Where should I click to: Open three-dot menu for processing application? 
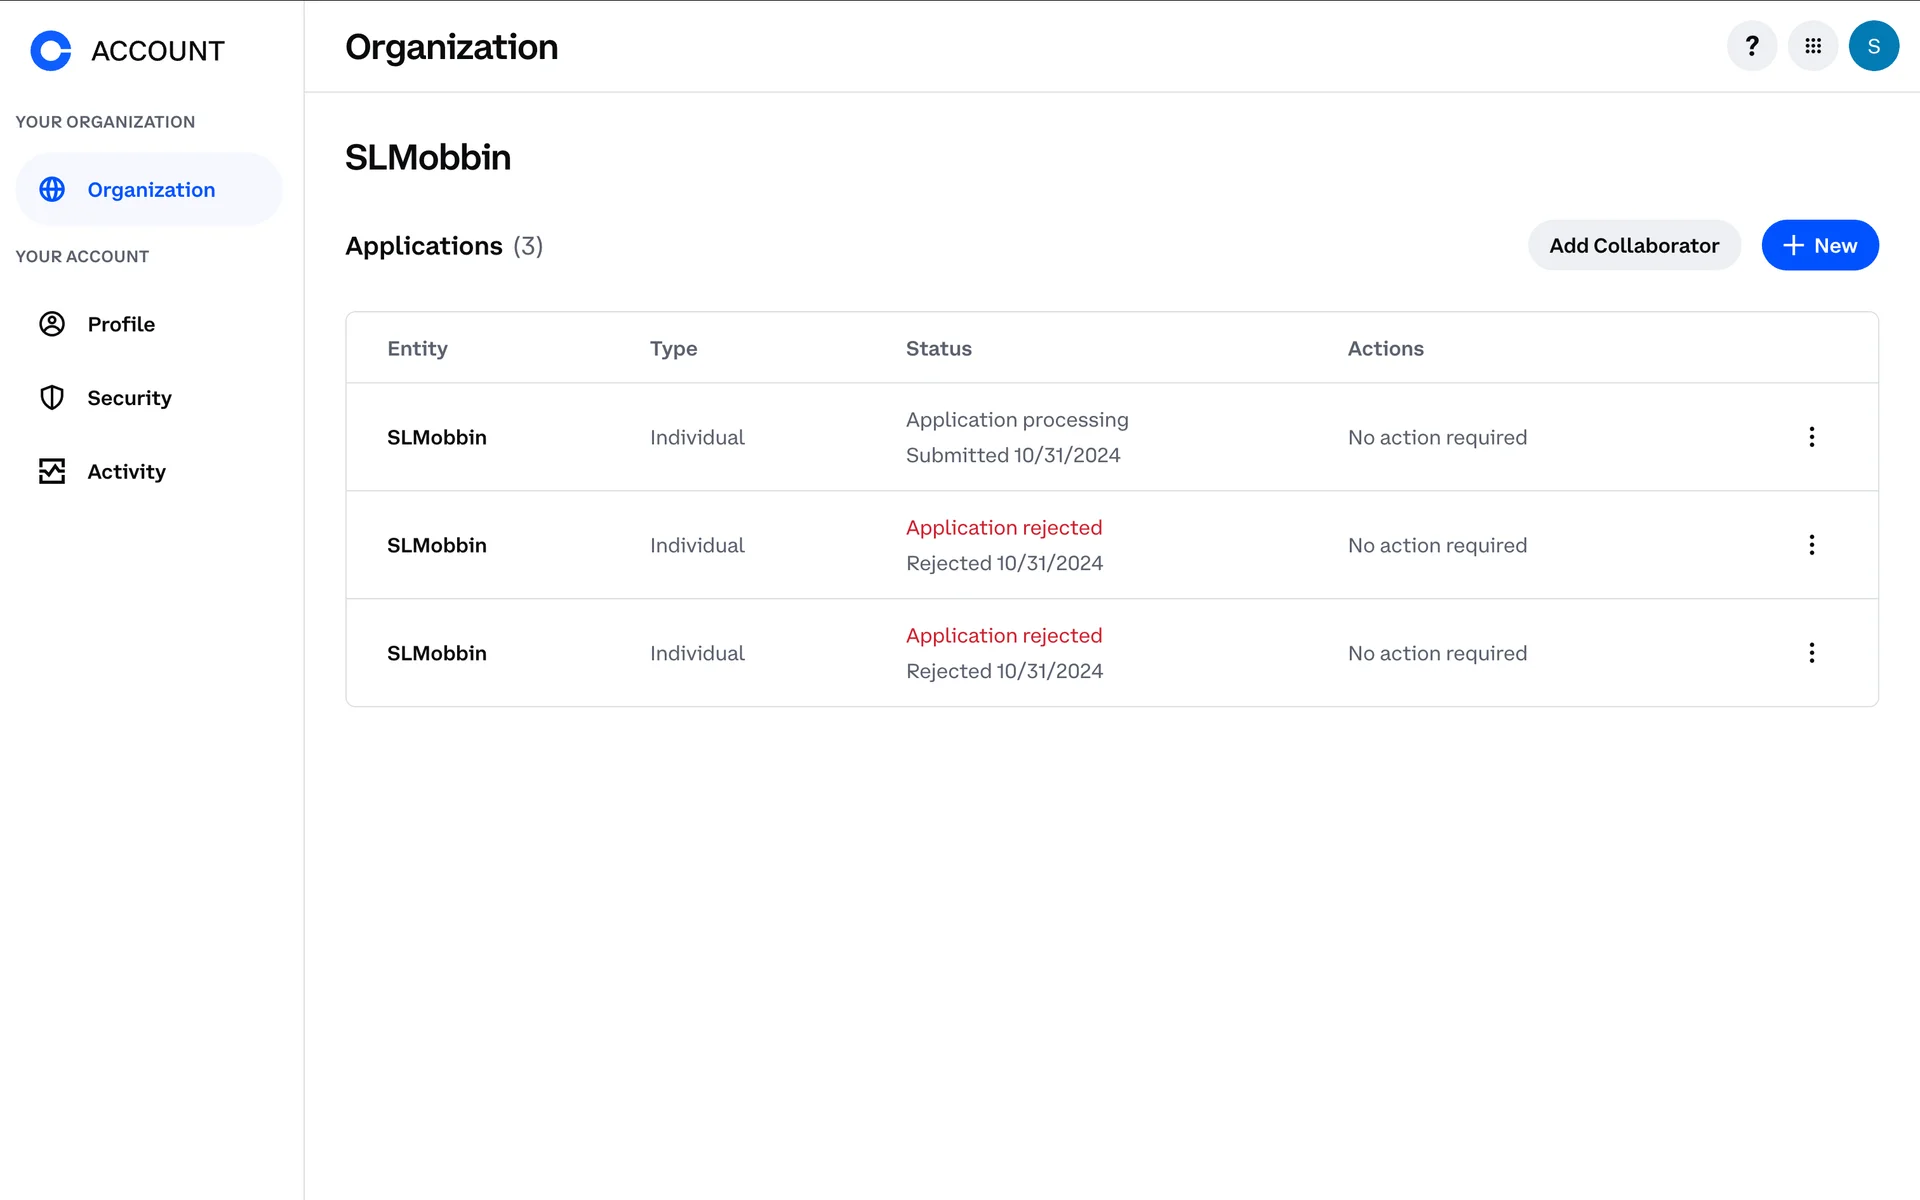tap(1811, 437)
